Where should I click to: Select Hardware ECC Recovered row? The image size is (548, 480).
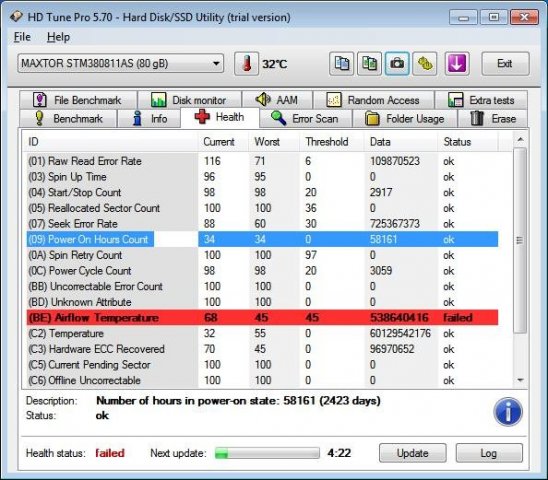pyautogui.click(x=262, y=349)
